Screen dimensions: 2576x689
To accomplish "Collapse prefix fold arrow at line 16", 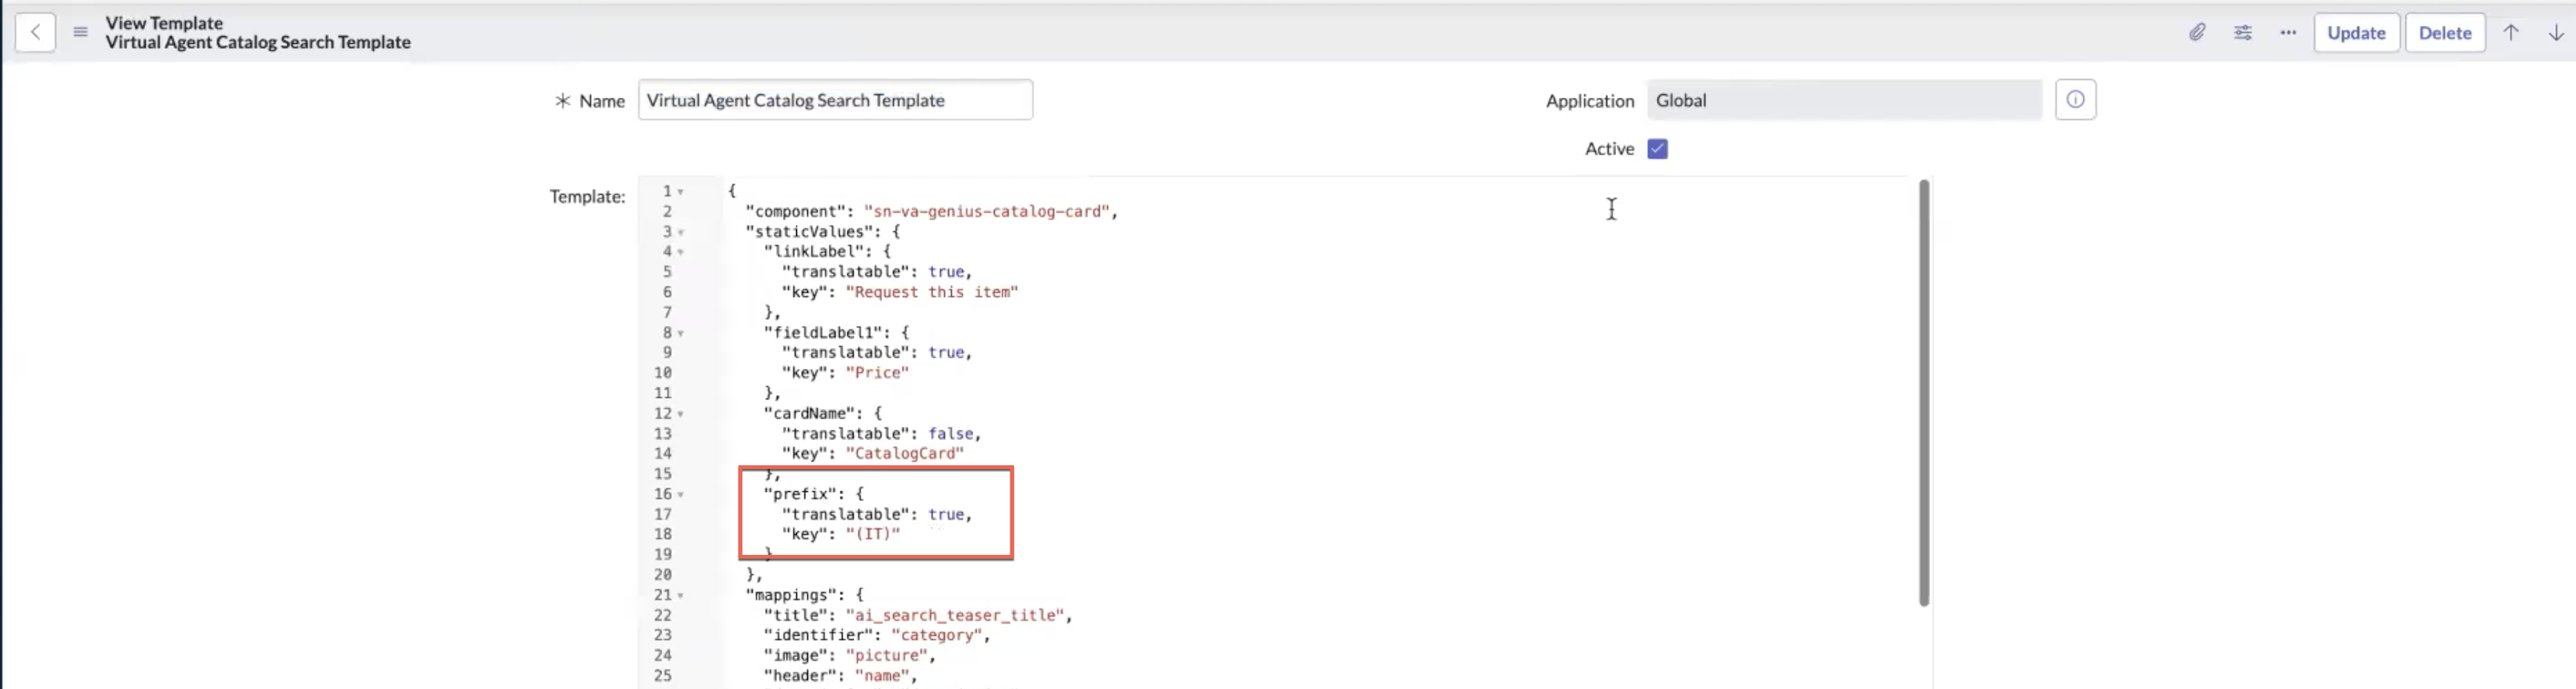I will click(x=681, y=495).
